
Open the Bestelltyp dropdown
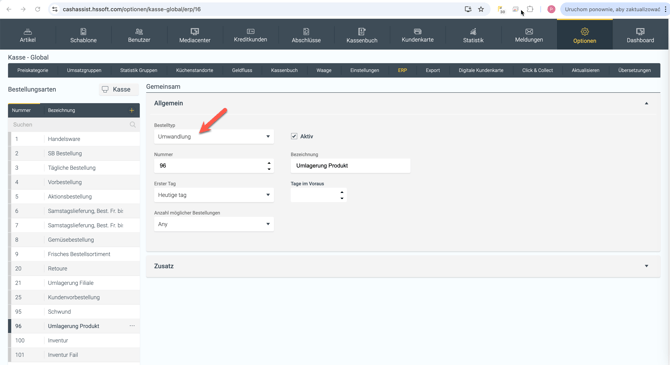(214, 136)
